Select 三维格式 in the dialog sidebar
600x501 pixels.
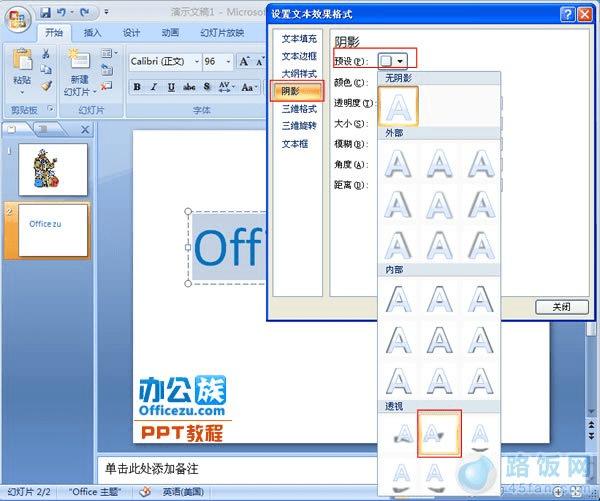point(299,109)
